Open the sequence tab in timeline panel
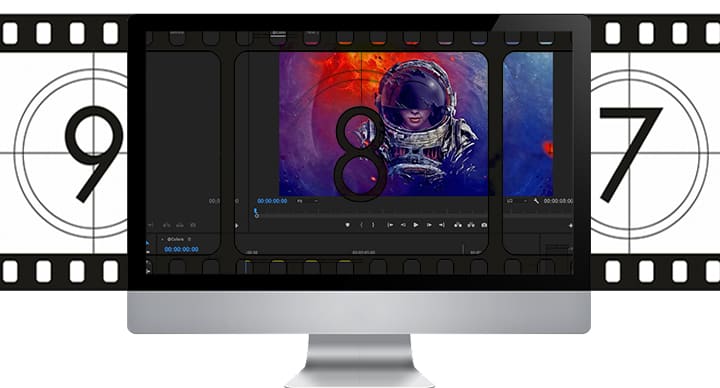 point(175,239)
